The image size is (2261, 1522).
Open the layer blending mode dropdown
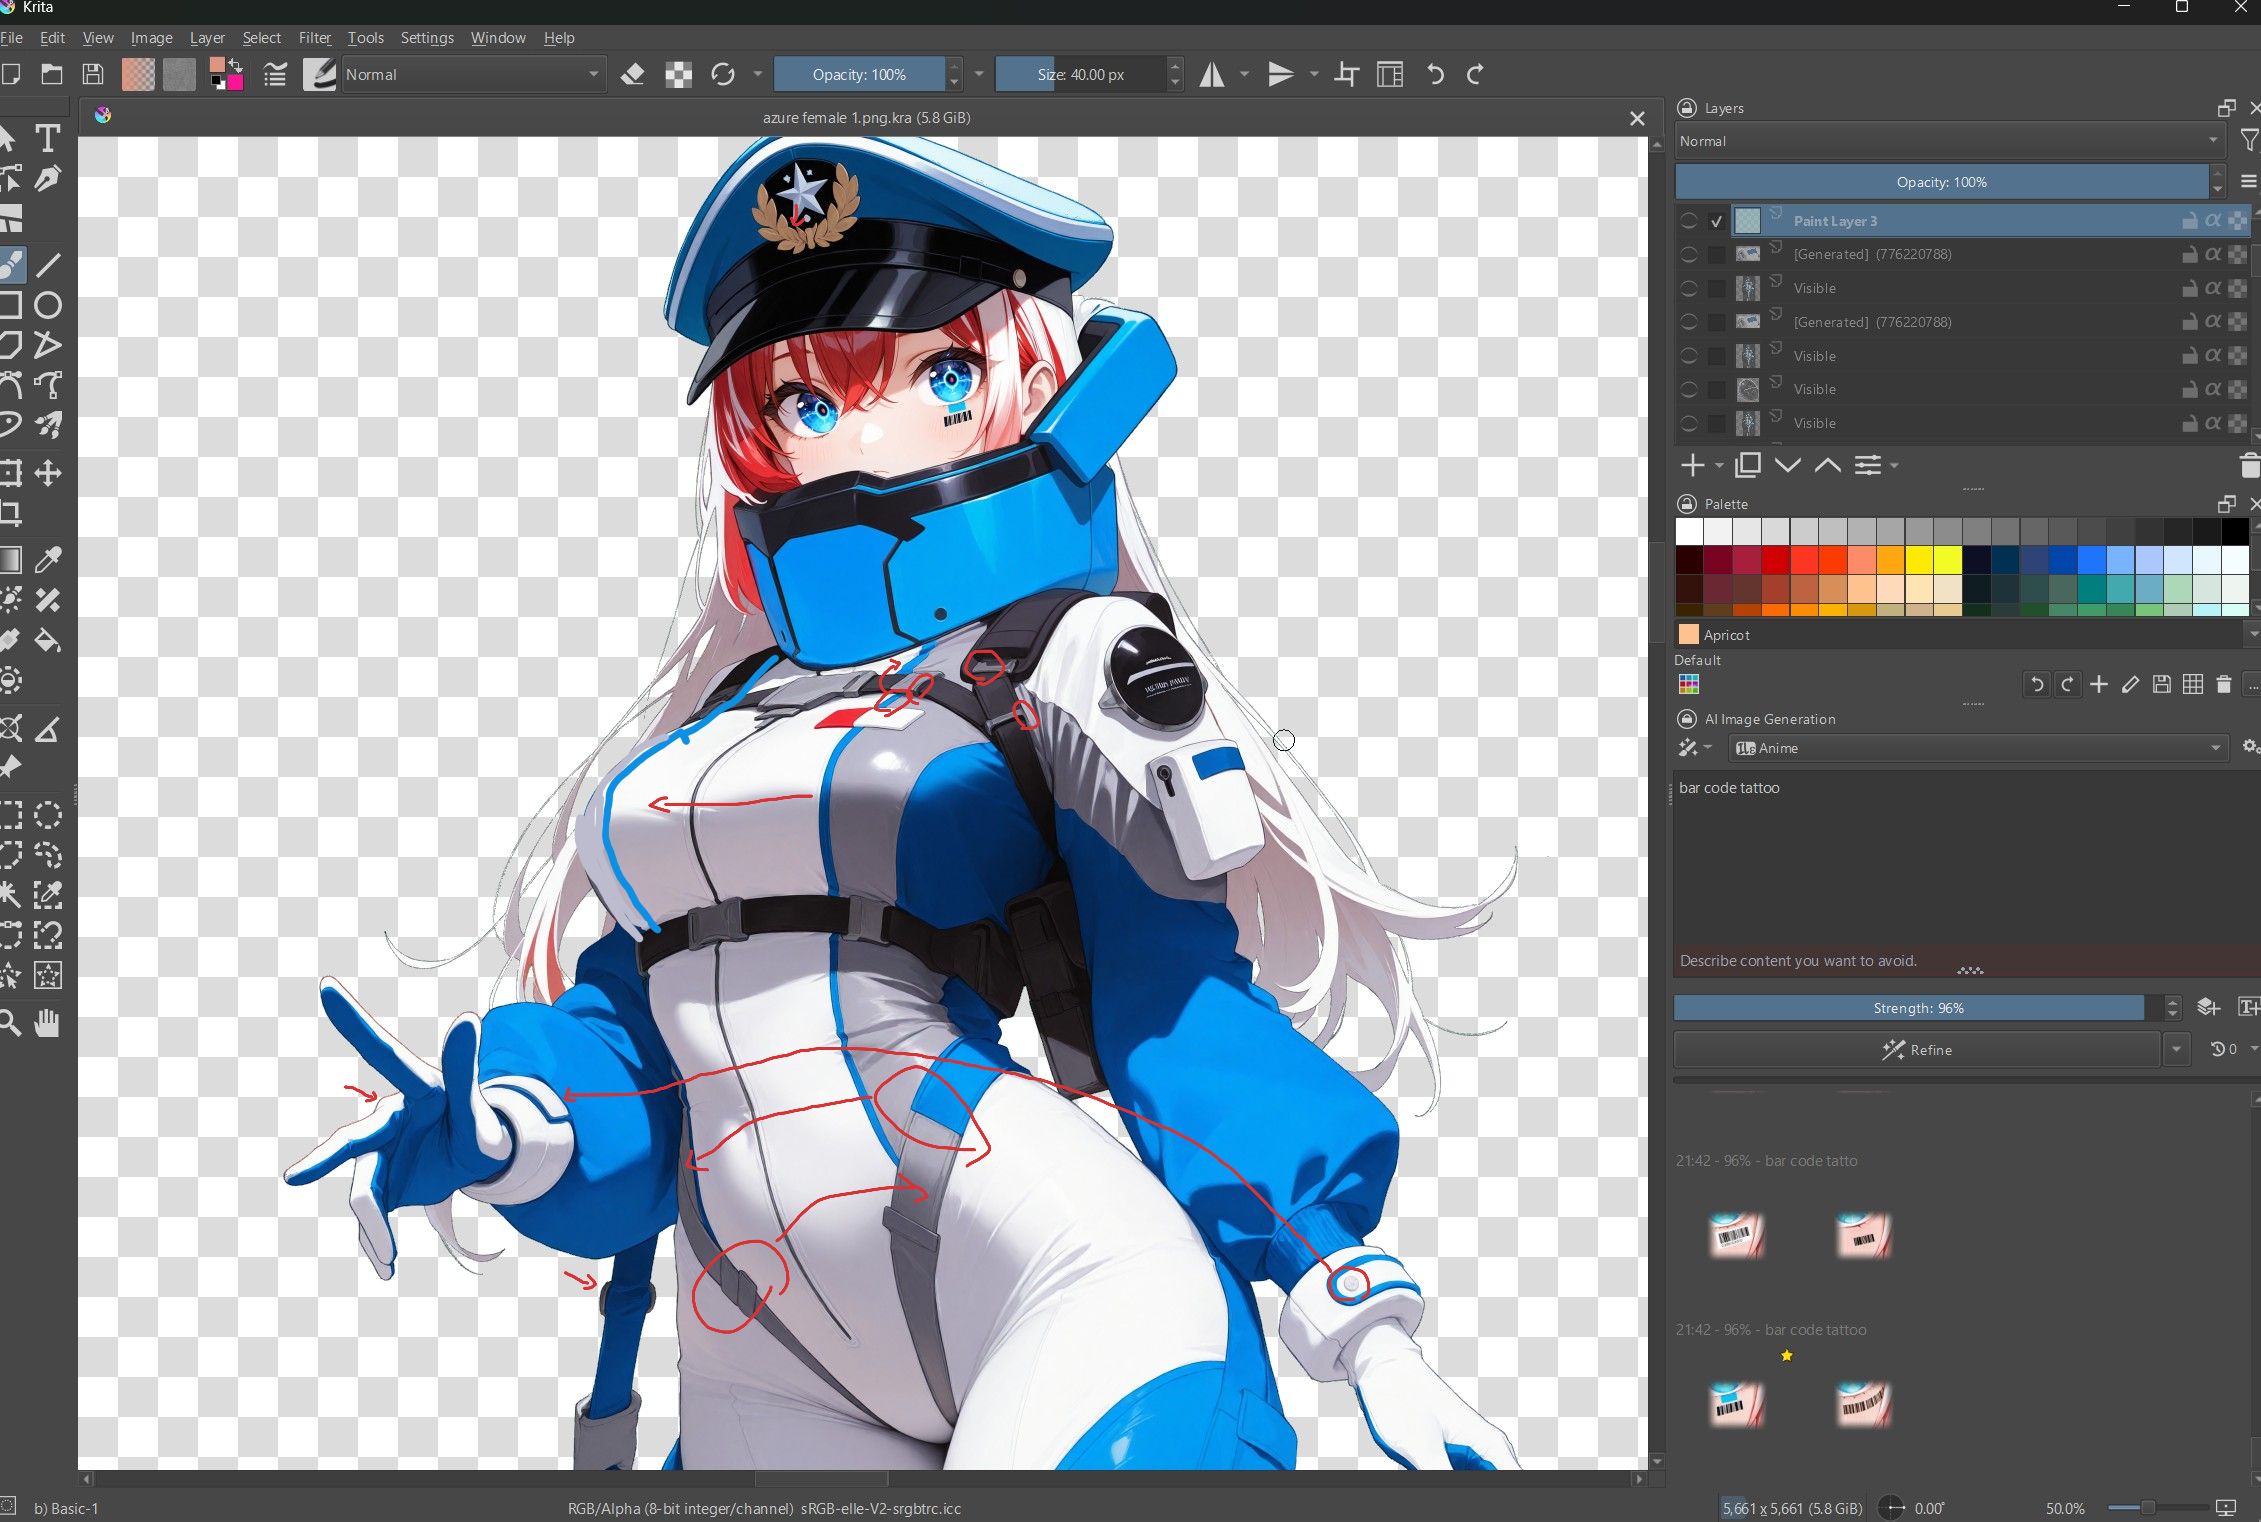[1949, 141]
